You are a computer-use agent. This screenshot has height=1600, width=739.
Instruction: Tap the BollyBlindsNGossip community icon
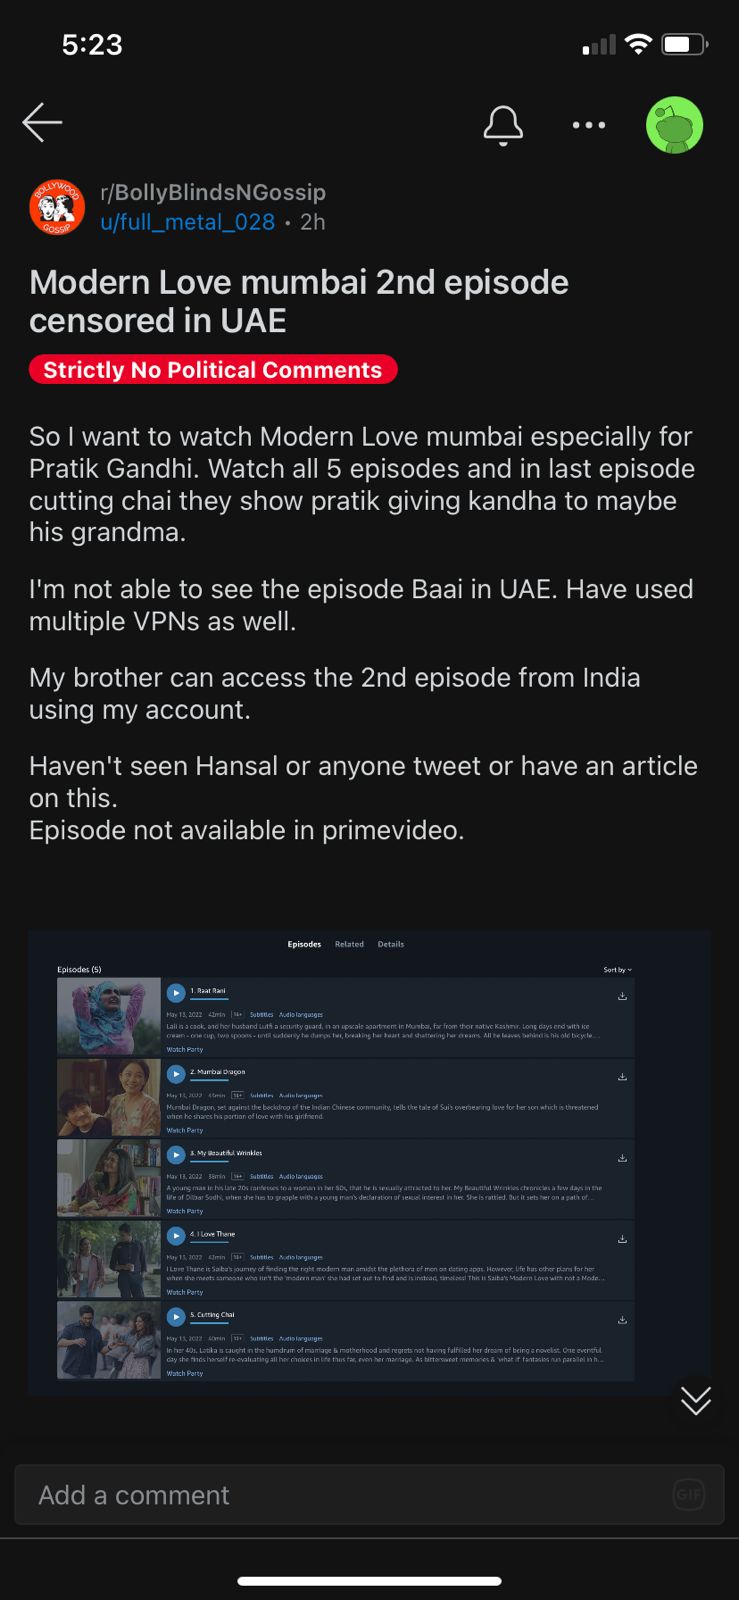57,207
